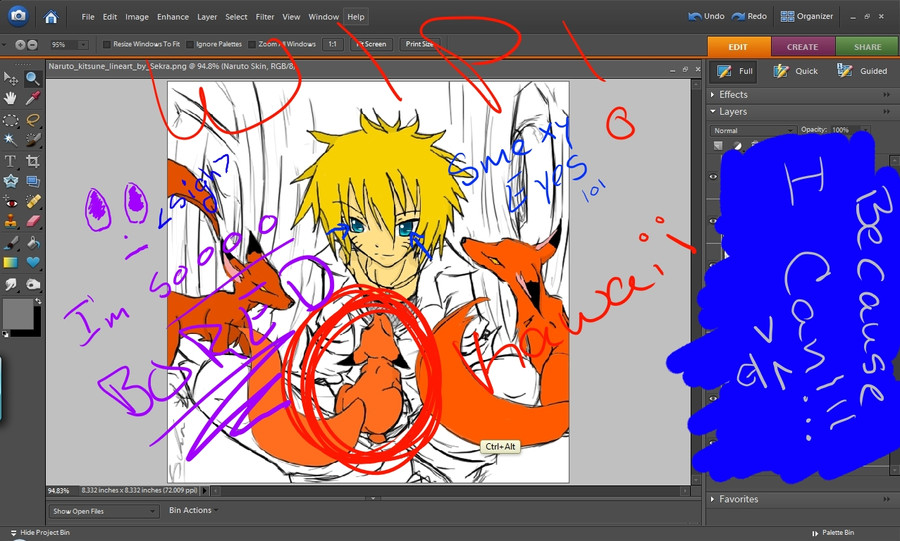
Task: Swap foreground and background colors
Action: pyautogui.click(x=38, y=301)
